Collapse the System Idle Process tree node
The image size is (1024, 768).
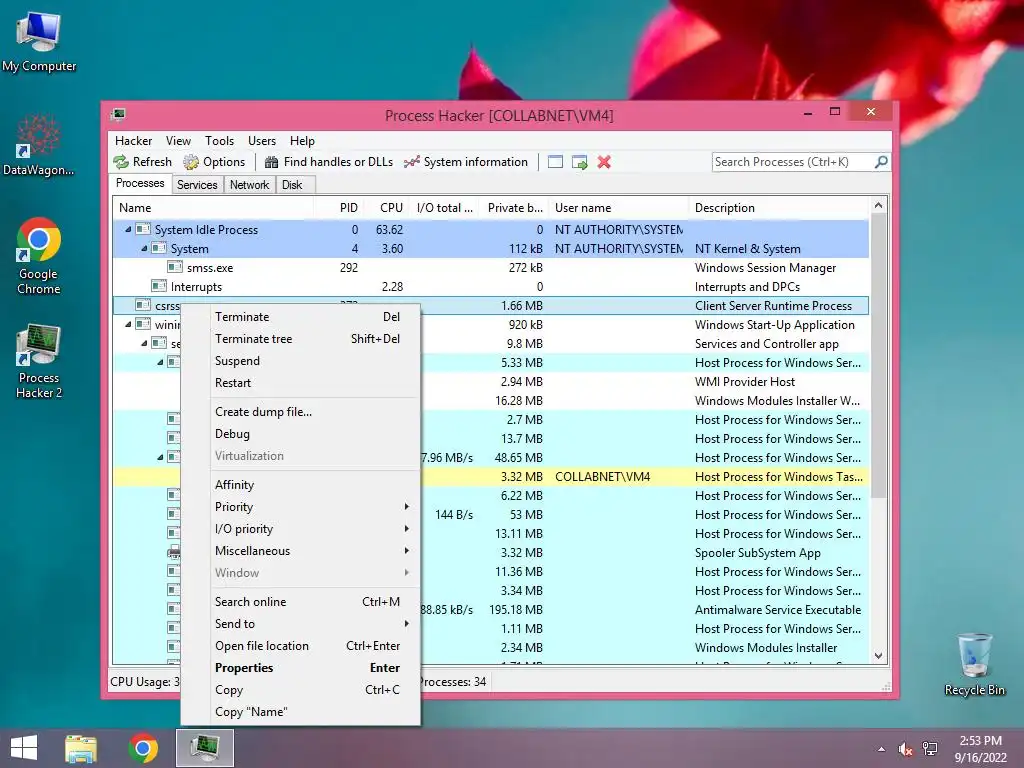point(128,229)
